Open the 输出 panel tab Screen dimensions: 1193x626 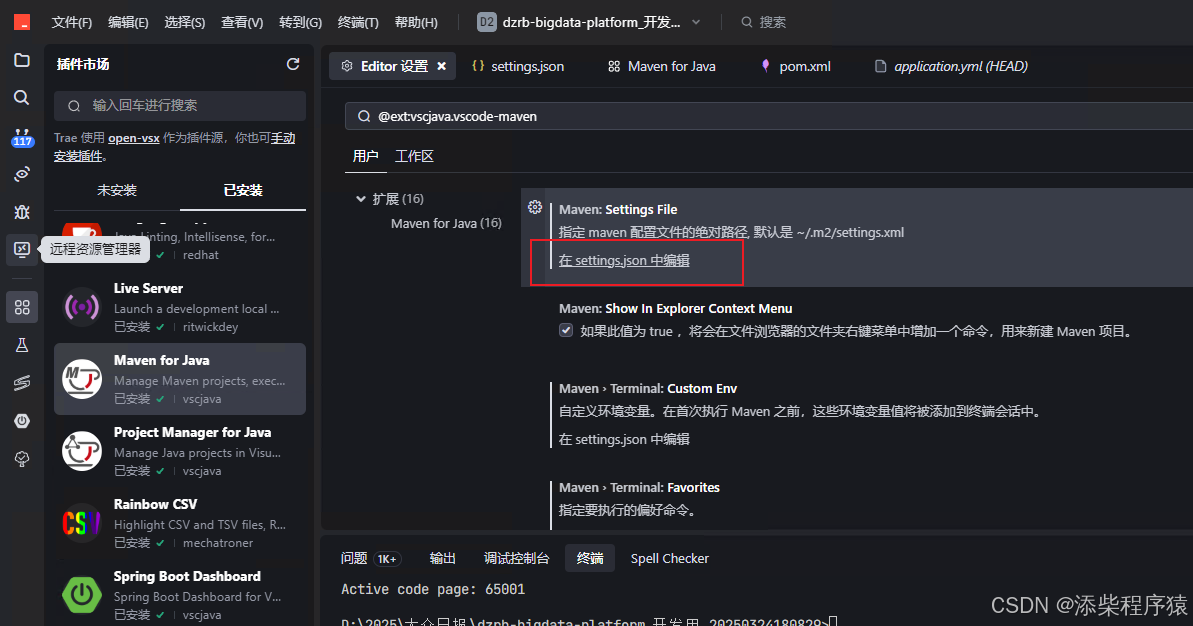click(442, 558)
